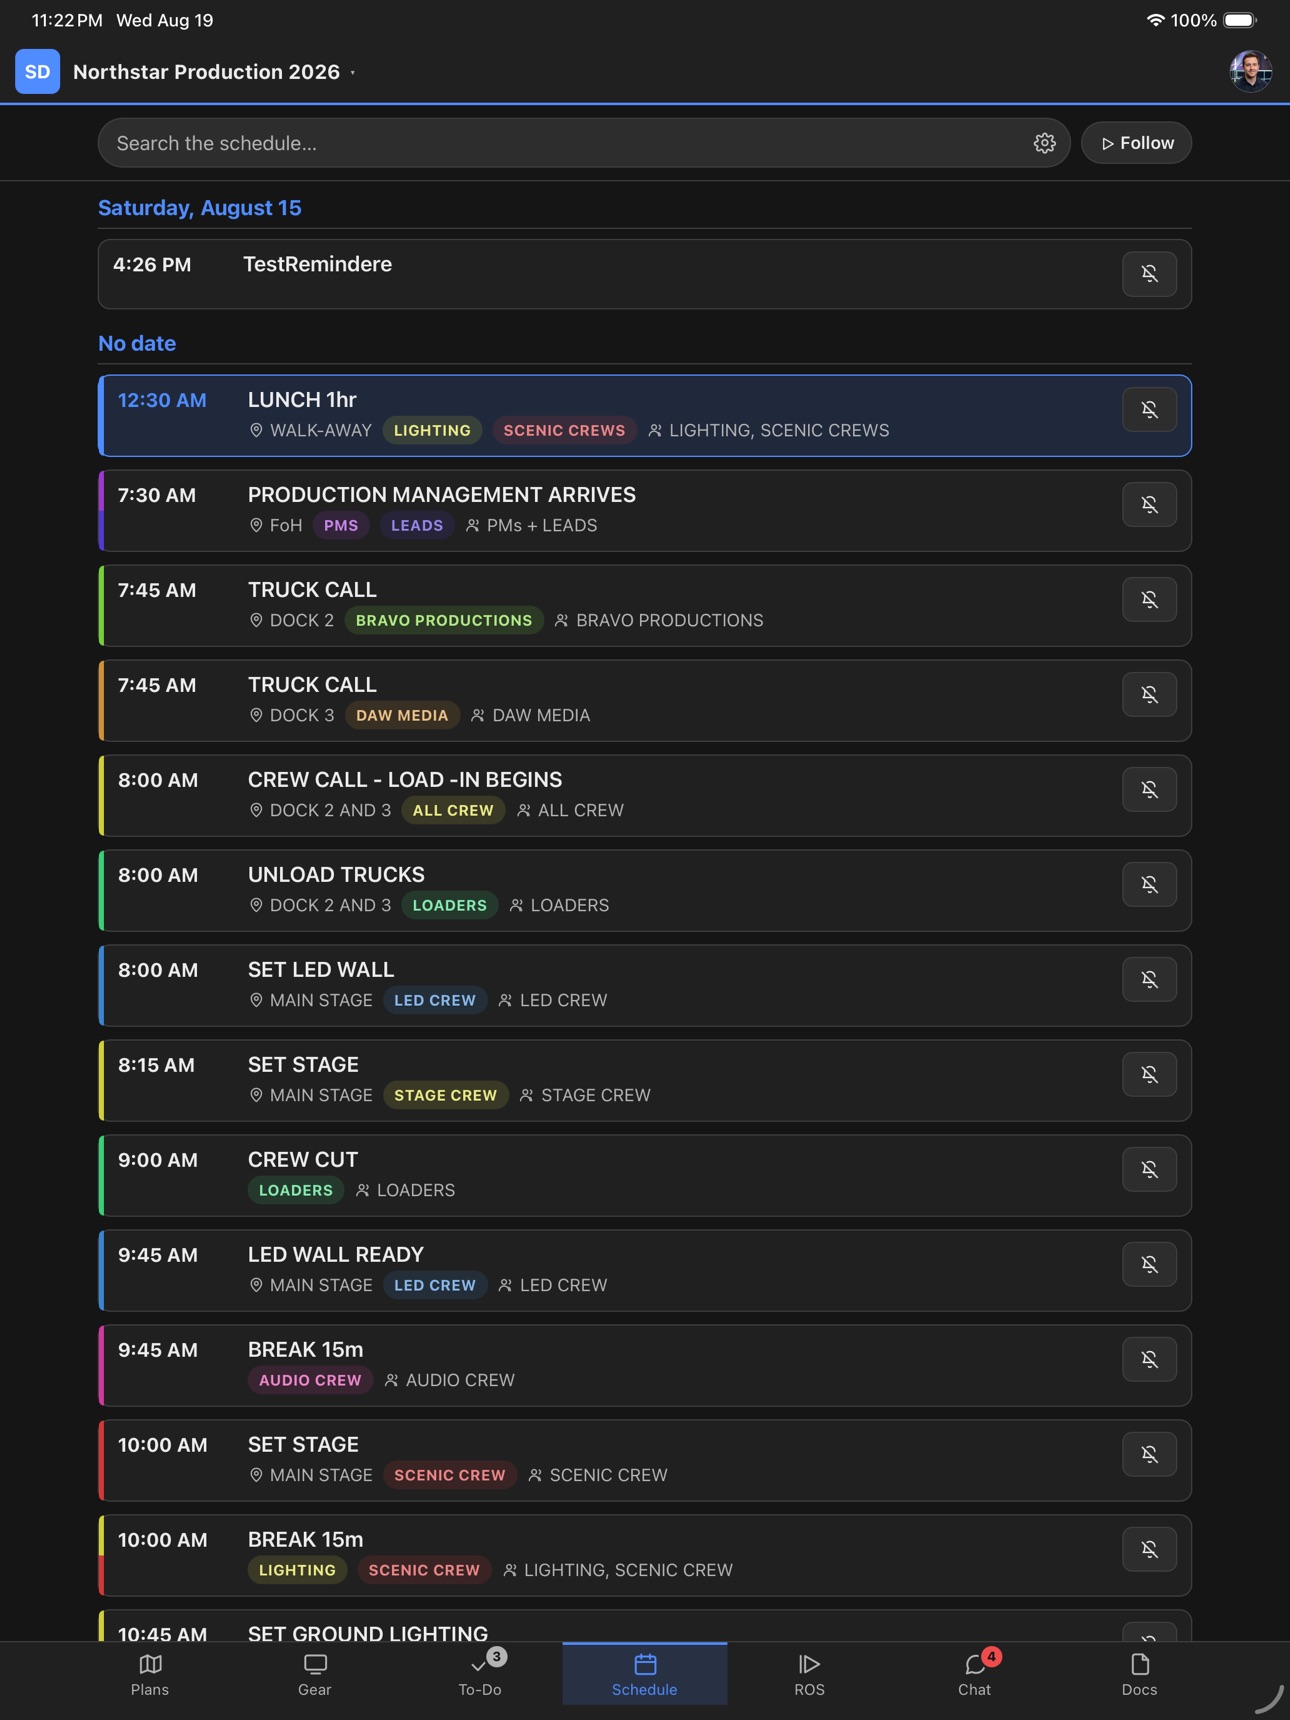This screenshot has width=1290, height=1720.
Task: Toggle reminder bell for CREW CALL - LOAD -IN BEGINS
Action: pyautogui.click(x=1149, y=789)
